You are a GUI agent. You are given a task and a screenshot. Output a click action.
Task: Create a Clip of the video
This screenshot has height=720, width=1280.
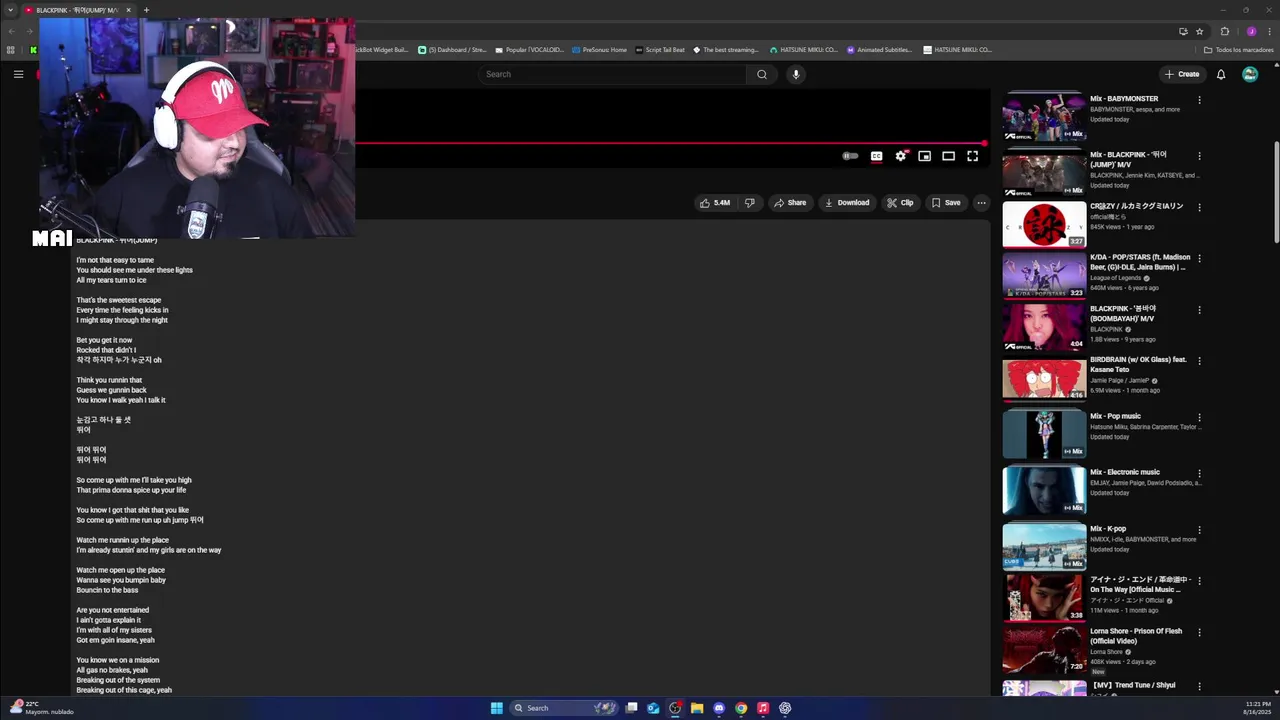click(900, 203)
